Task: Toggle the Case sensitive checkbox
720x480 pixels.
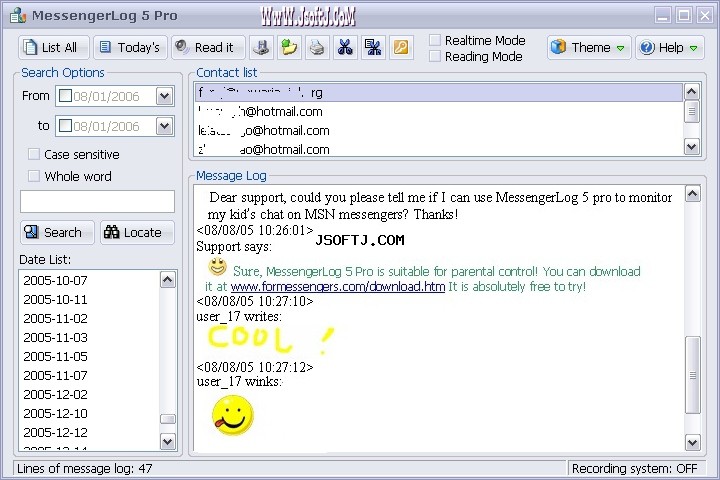Action: [34, 154]
